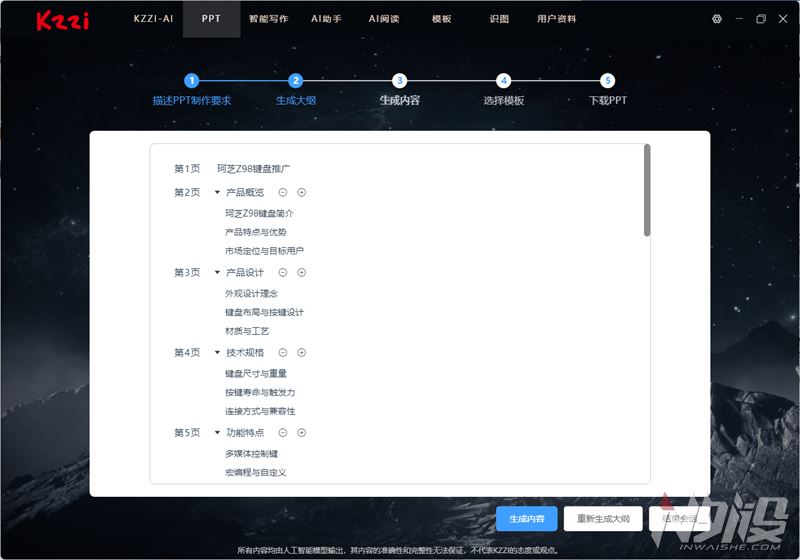Open the 用户资料 tab
The height and width of the screenshot is (560, 800).
(x=557, y=19)
